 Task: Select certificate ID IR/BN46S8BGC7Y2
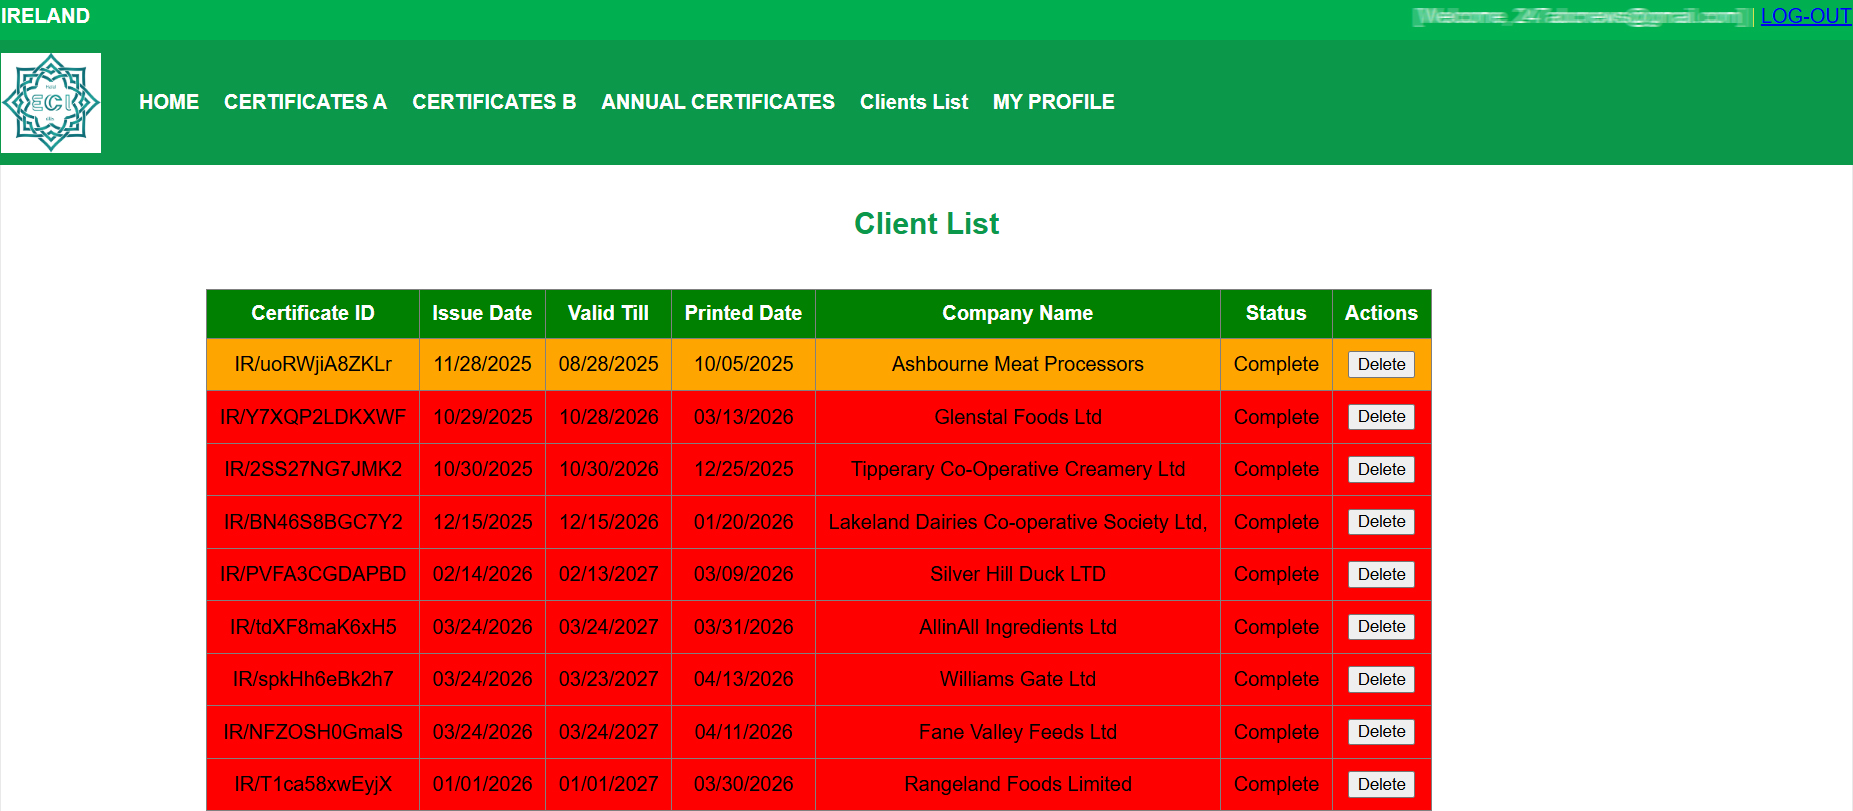click(313, 522)
